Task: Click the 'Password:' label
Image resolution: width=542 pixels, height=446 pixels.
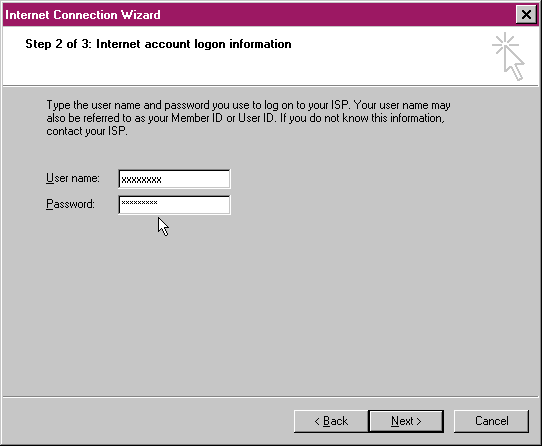Action: pos(71,204)
